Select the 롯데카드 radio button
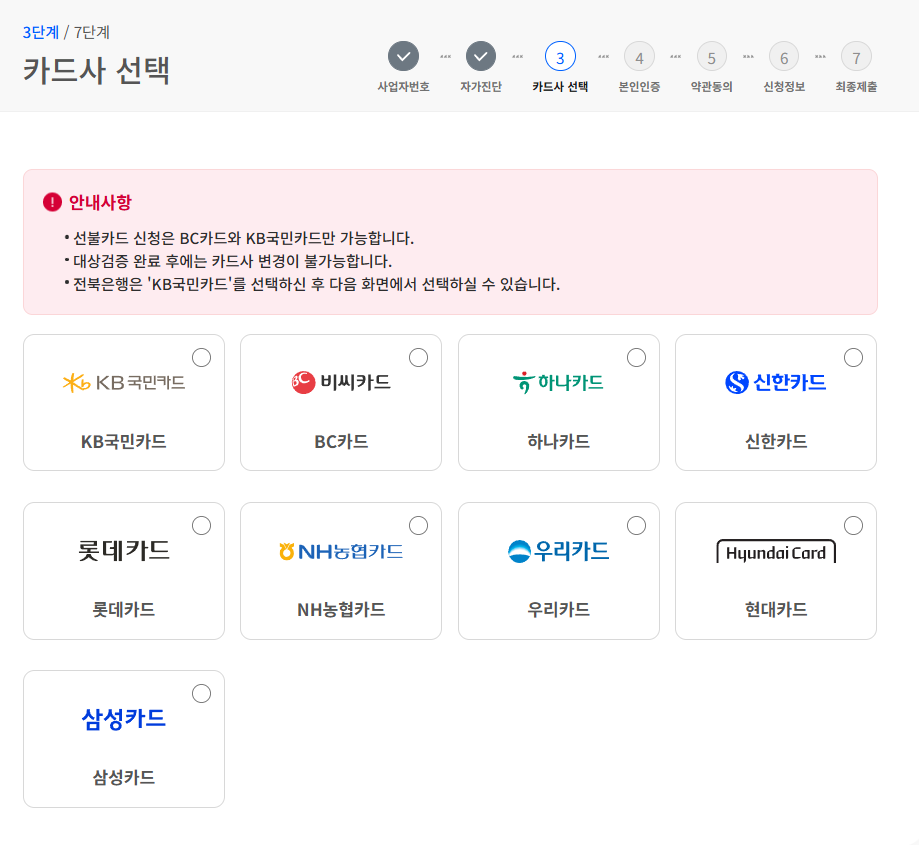 pyautogui.click(x=201, y=526)
